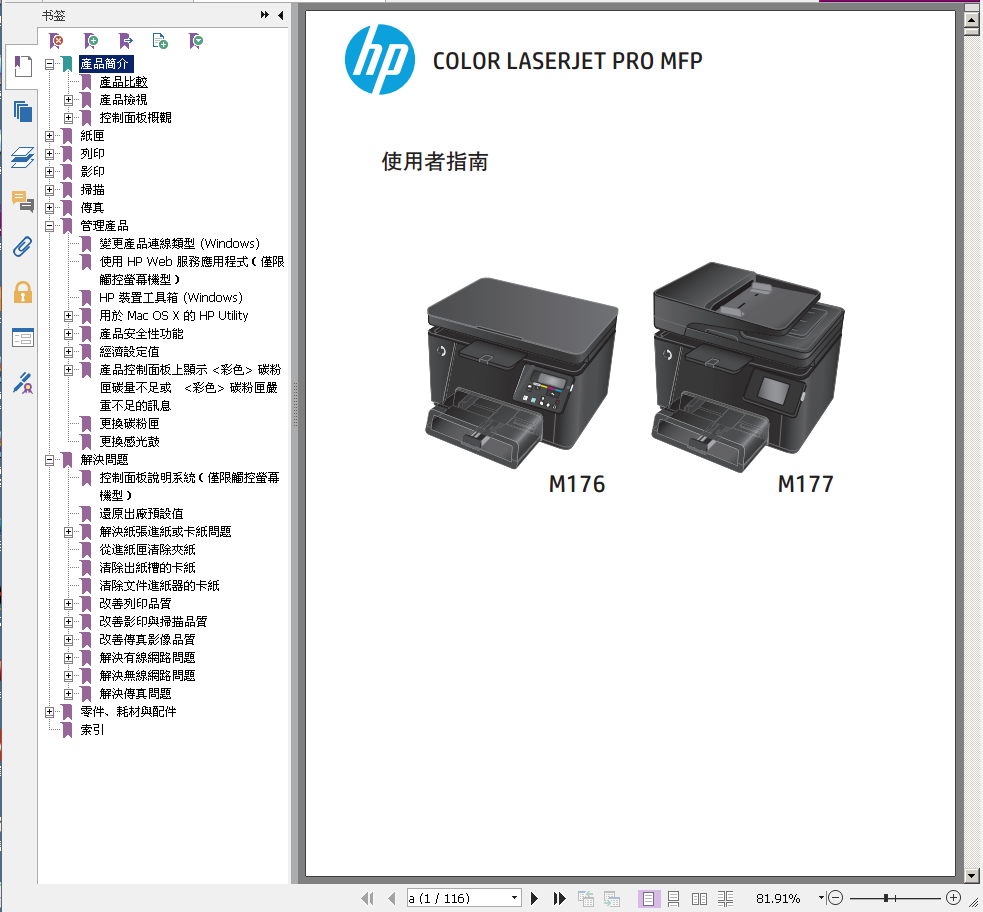
Task: Open the 更換碳粉匣 bookmark
Action: click(129, 424)
